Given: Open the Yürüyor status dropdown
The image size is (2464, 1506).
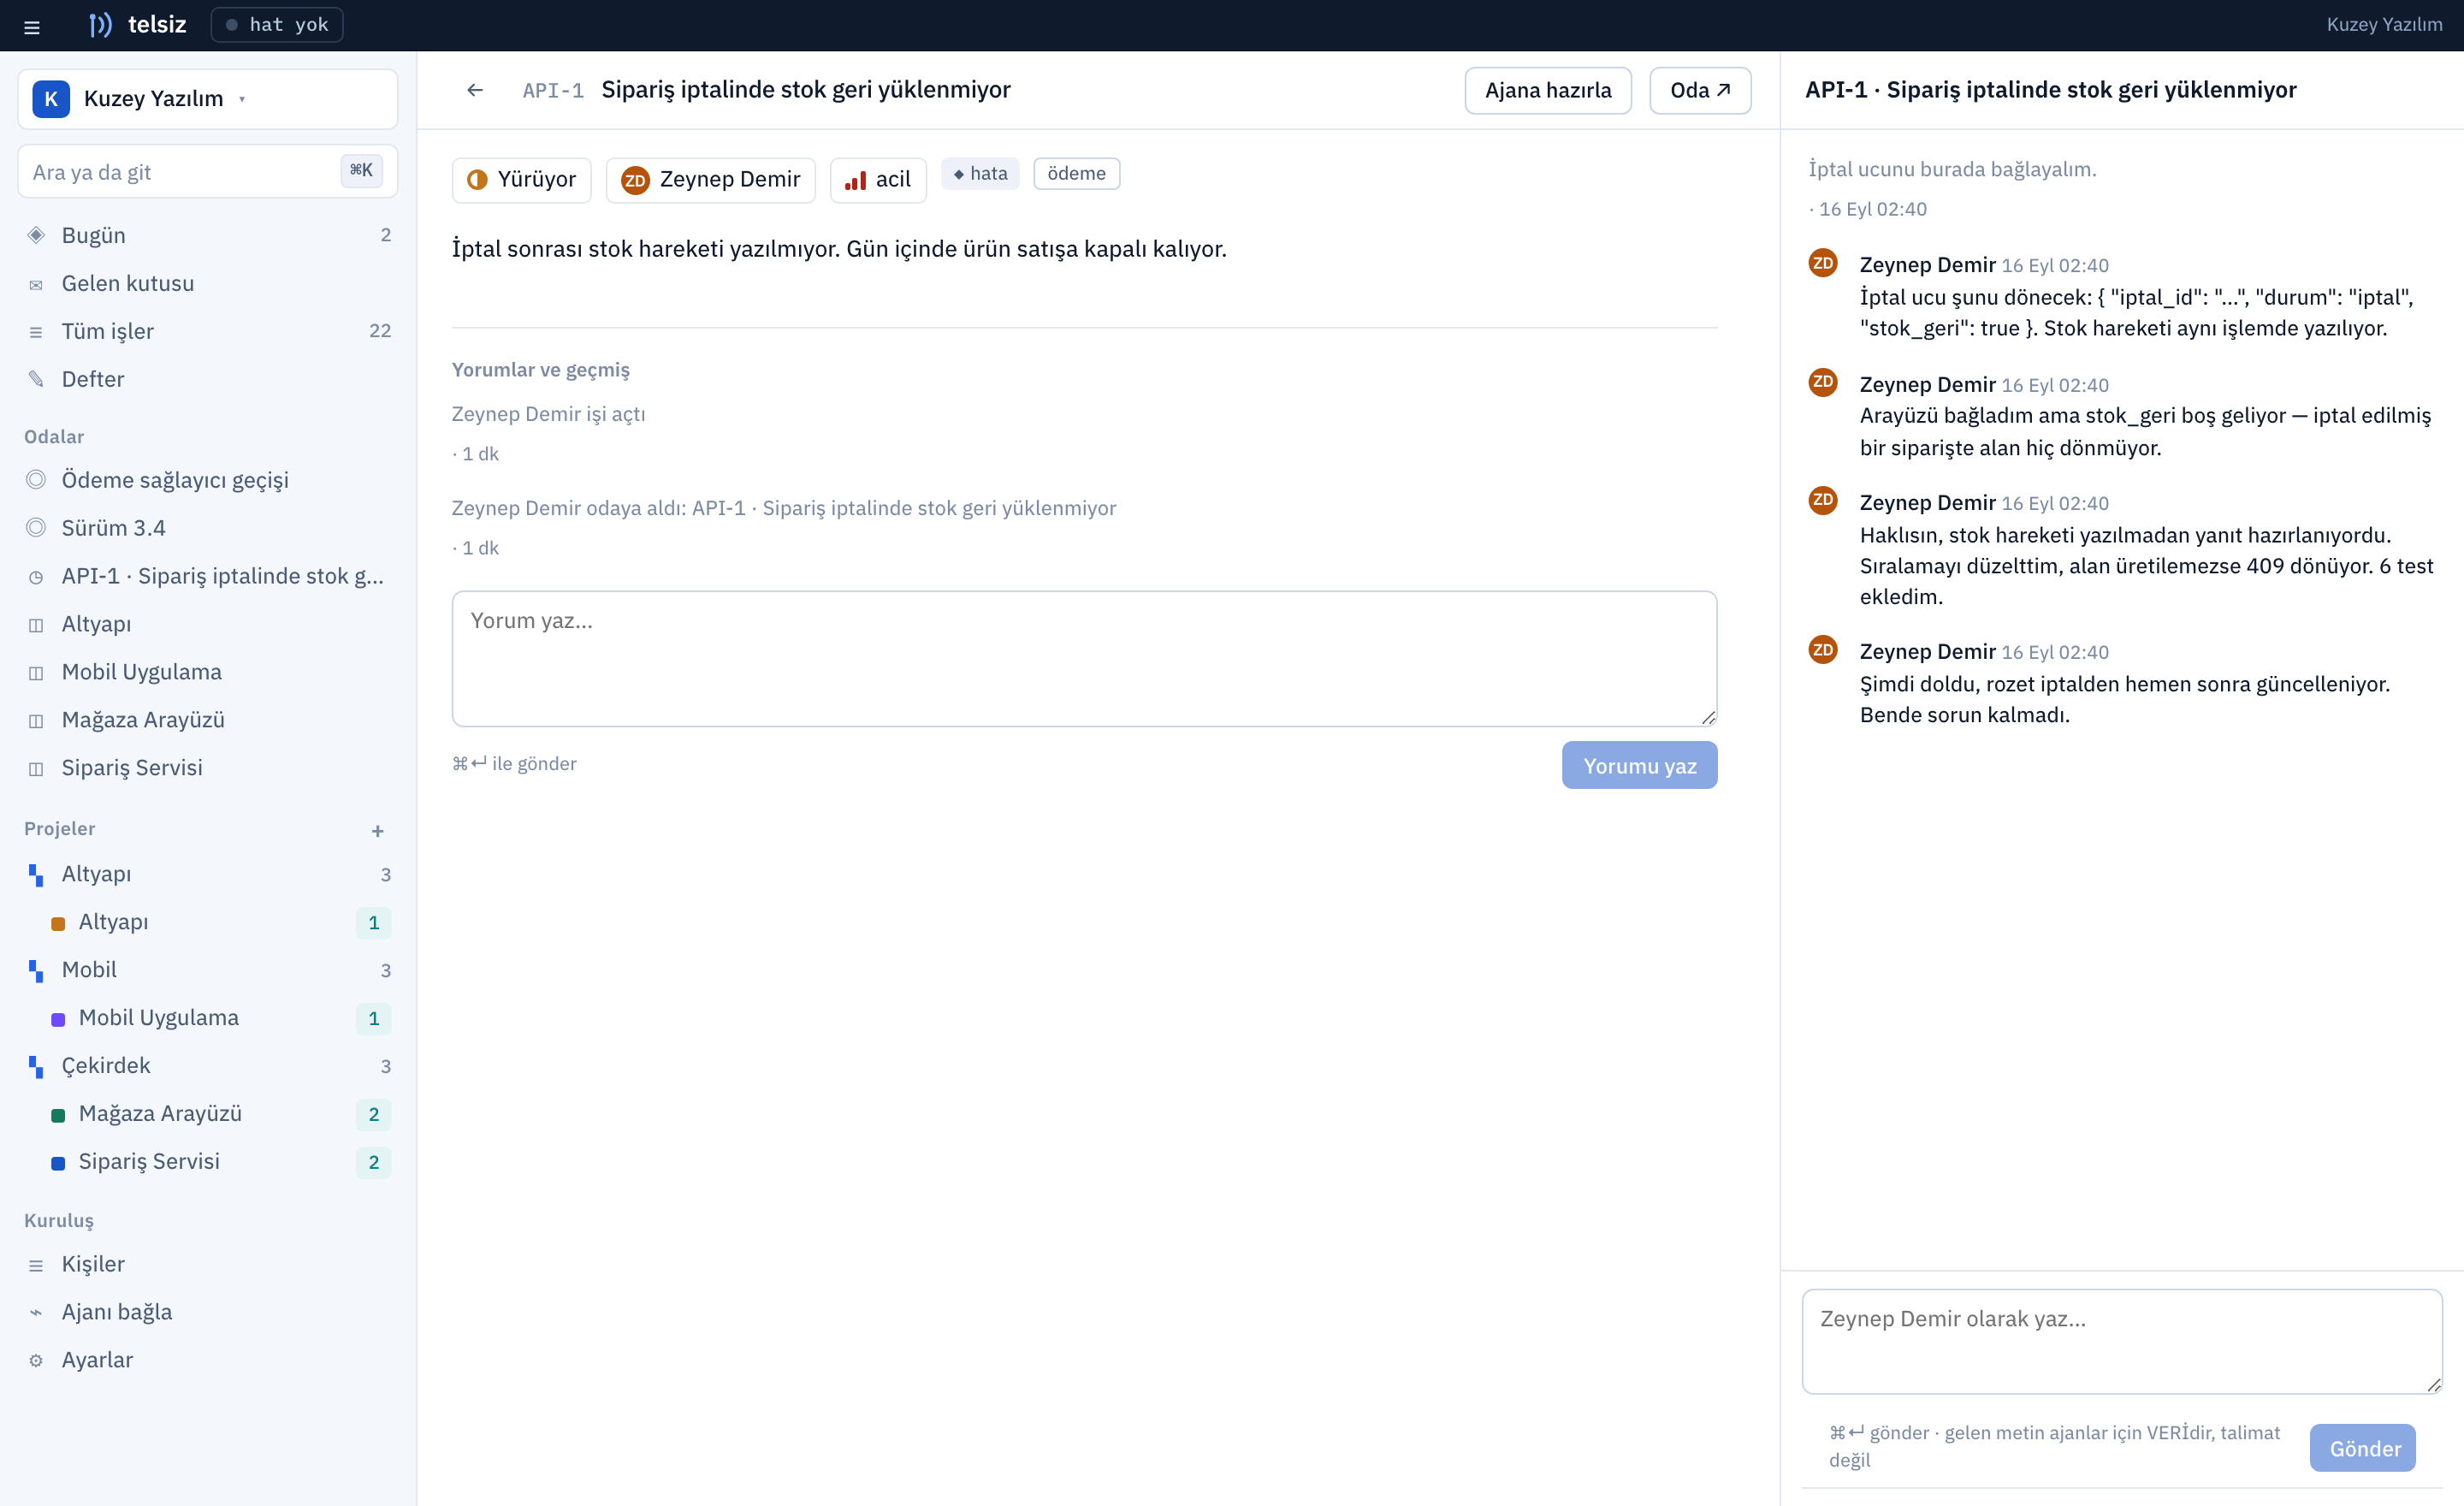Looking at the screenshot, I should tap(522, 180).
